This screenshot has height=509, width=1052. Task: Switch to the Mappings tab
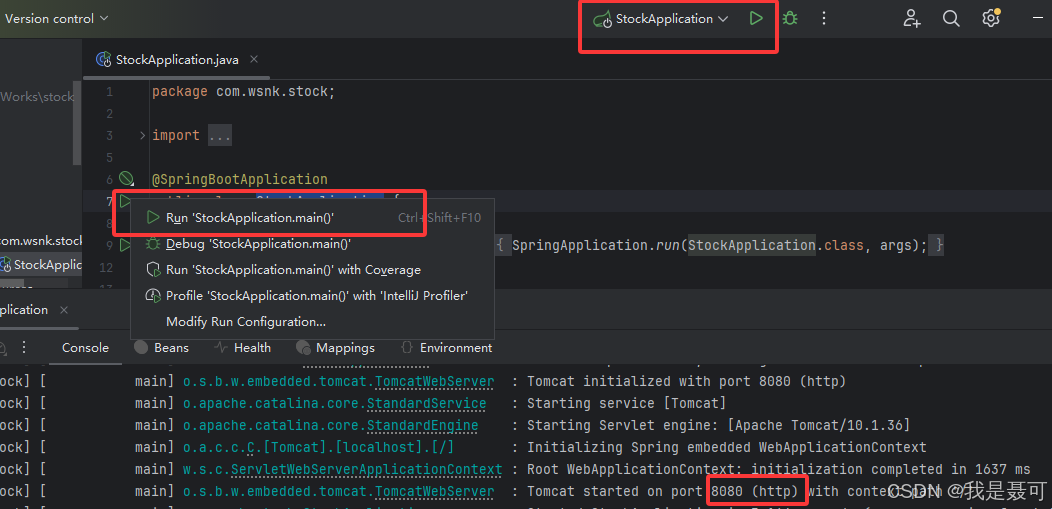point(335,347)
